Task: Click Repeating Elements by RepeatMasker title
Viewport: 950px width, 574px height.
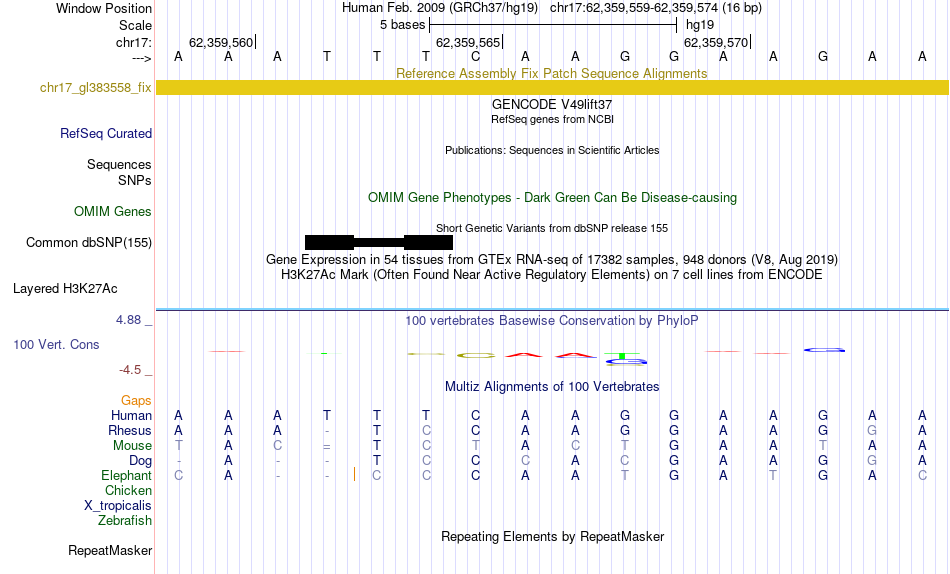Action: point(553,536)
